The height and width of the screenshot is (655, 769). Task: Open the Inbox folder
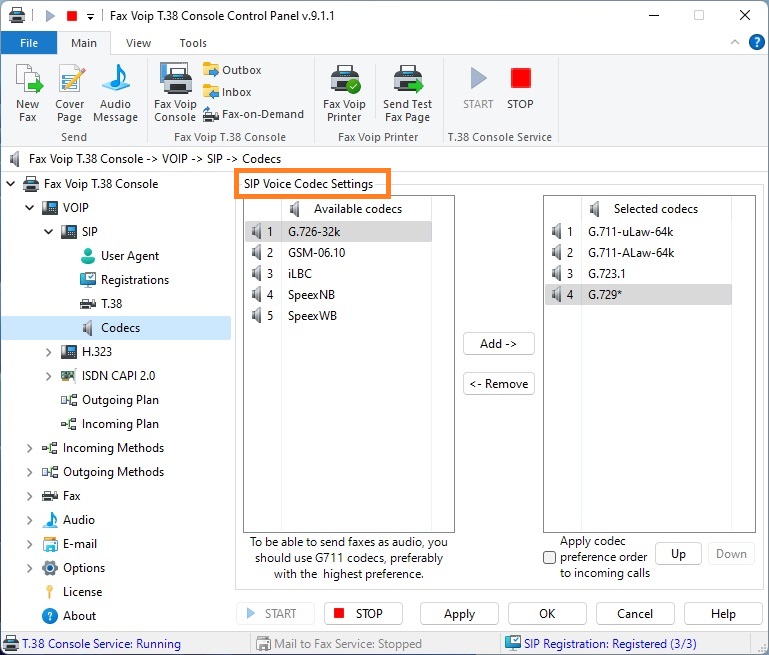[x=227, y=92]
